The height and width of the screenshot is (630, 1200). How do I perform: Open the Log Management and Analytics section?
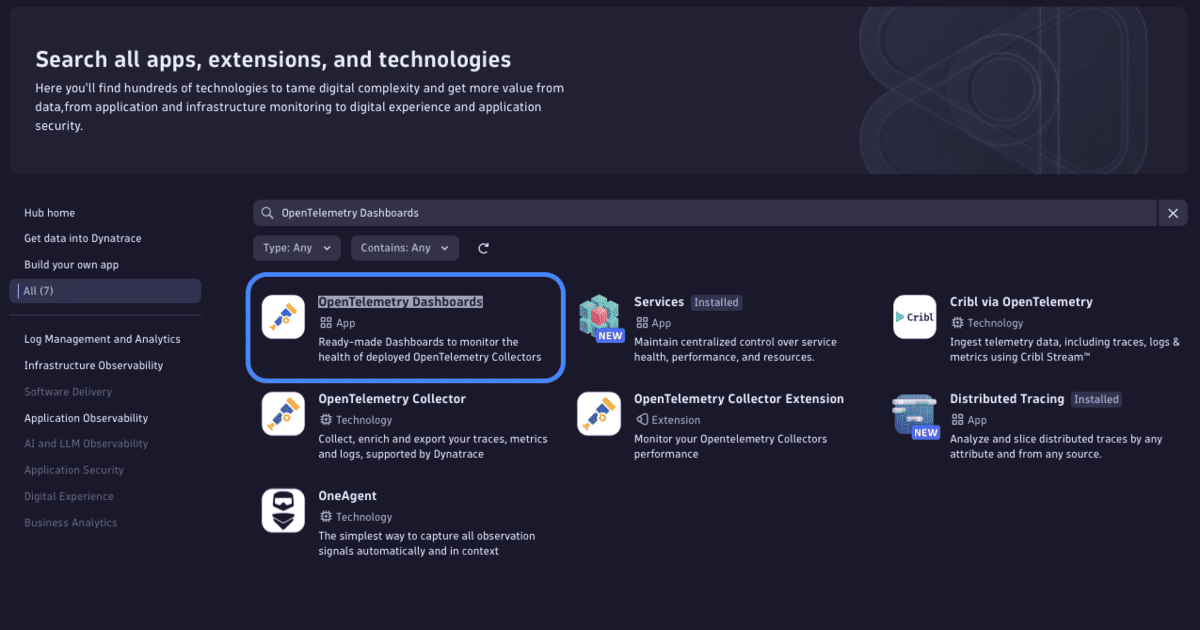click(102, 339)
